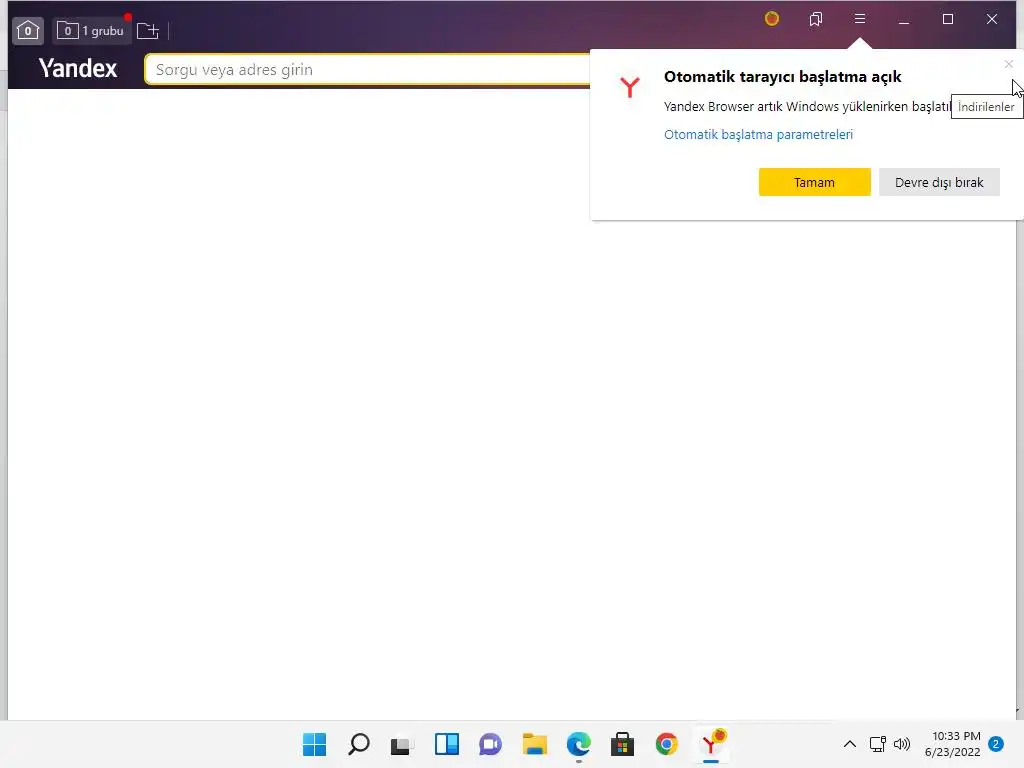Open the Yandex home tab icon
Screen dimensions: 1024x768
27,31
